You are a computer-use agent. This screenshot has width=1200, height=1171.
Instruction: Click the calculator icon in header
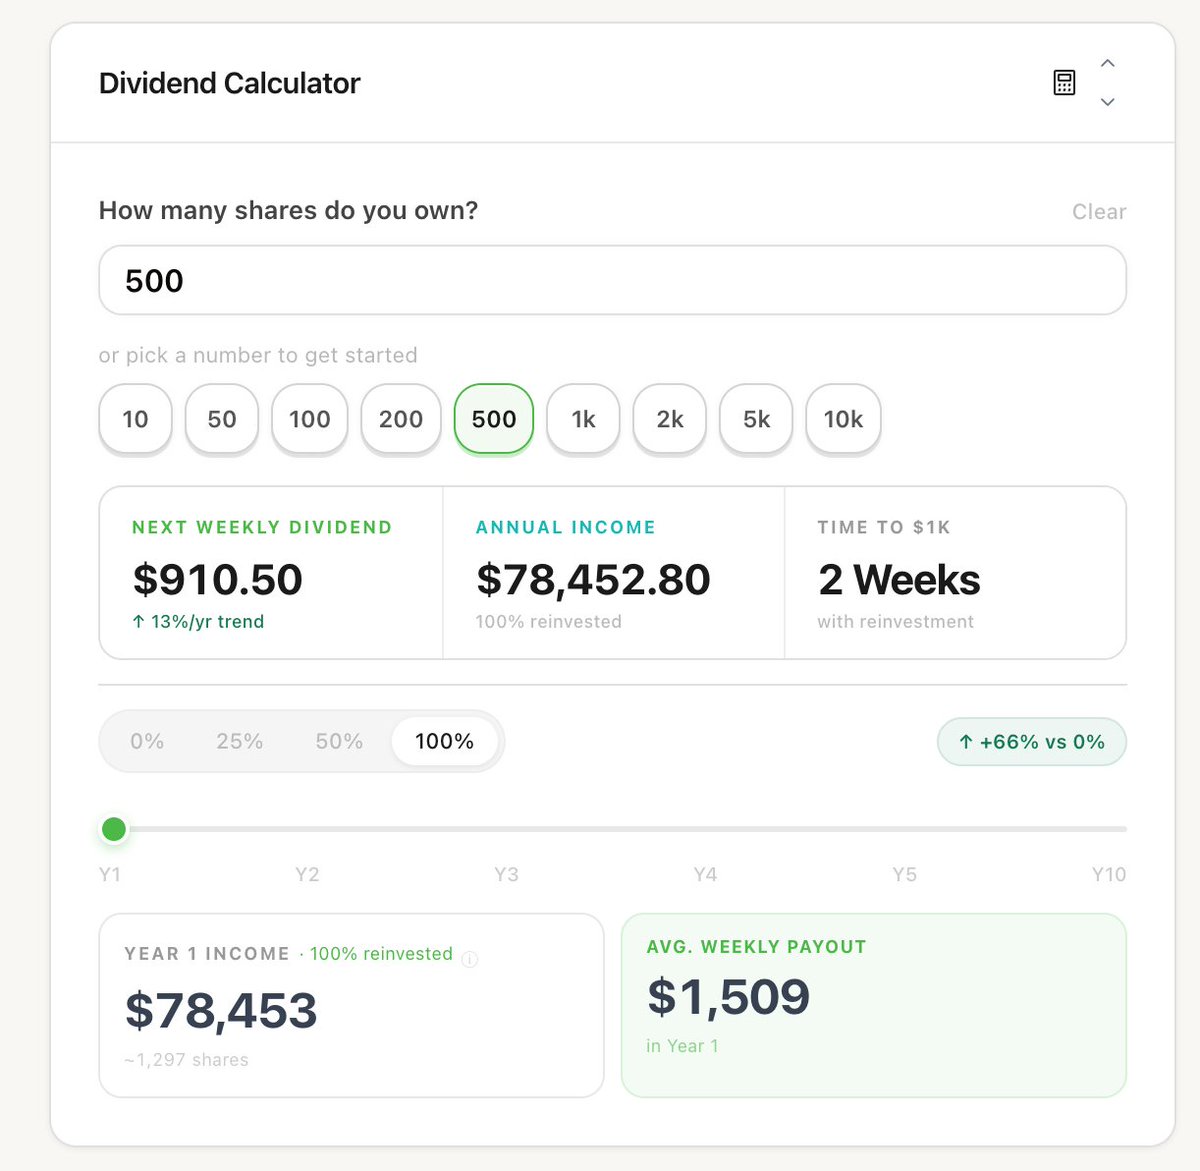[1064, 83]
